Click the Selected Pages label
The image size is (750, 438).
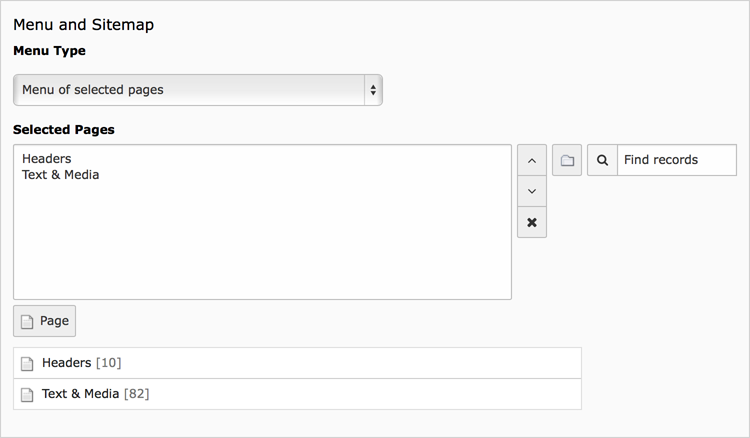[63, 130]
